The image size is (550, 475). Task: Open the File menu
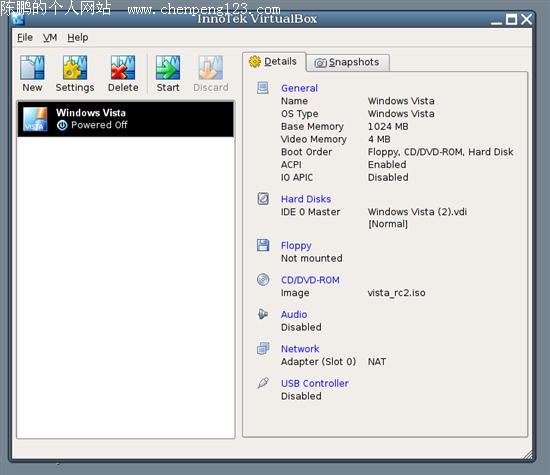pos(25,37)
